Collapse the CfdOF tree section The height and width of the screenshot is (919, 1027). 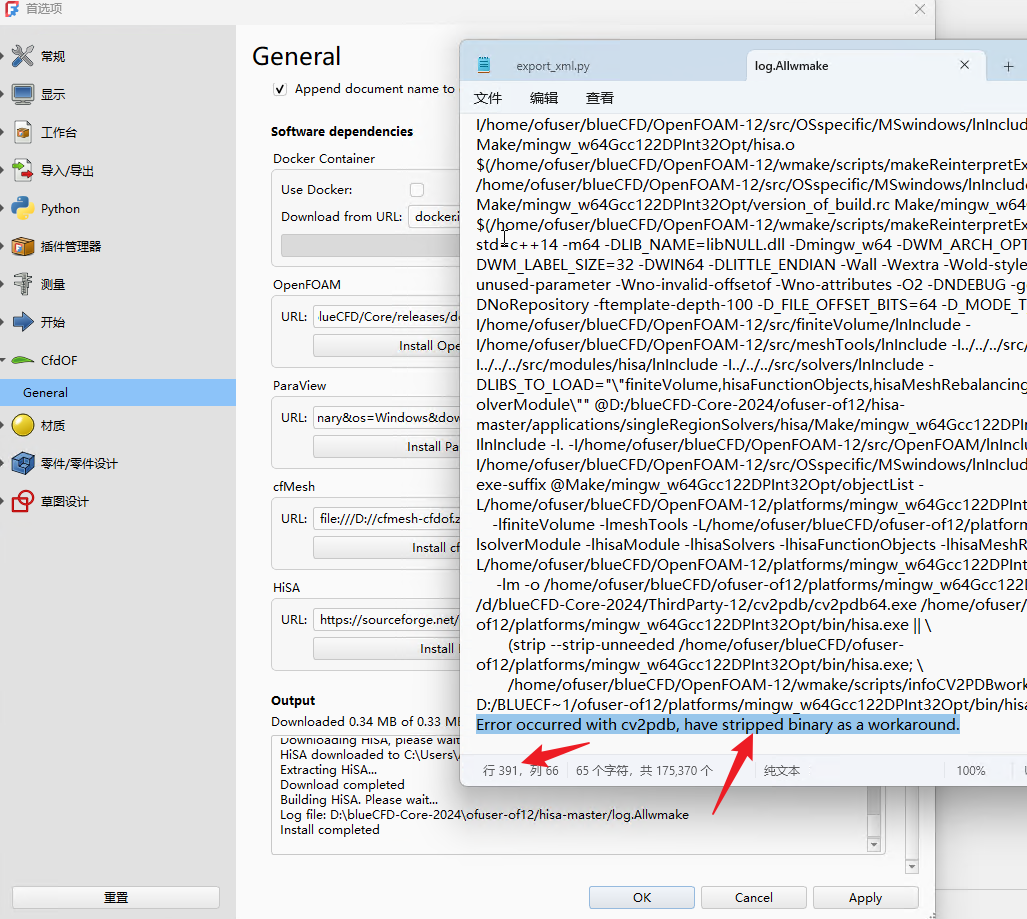coord(3,360)
